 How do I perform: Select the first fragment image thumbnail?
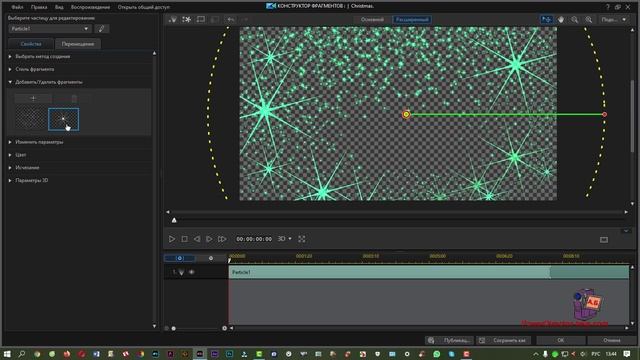coord(31,119)
